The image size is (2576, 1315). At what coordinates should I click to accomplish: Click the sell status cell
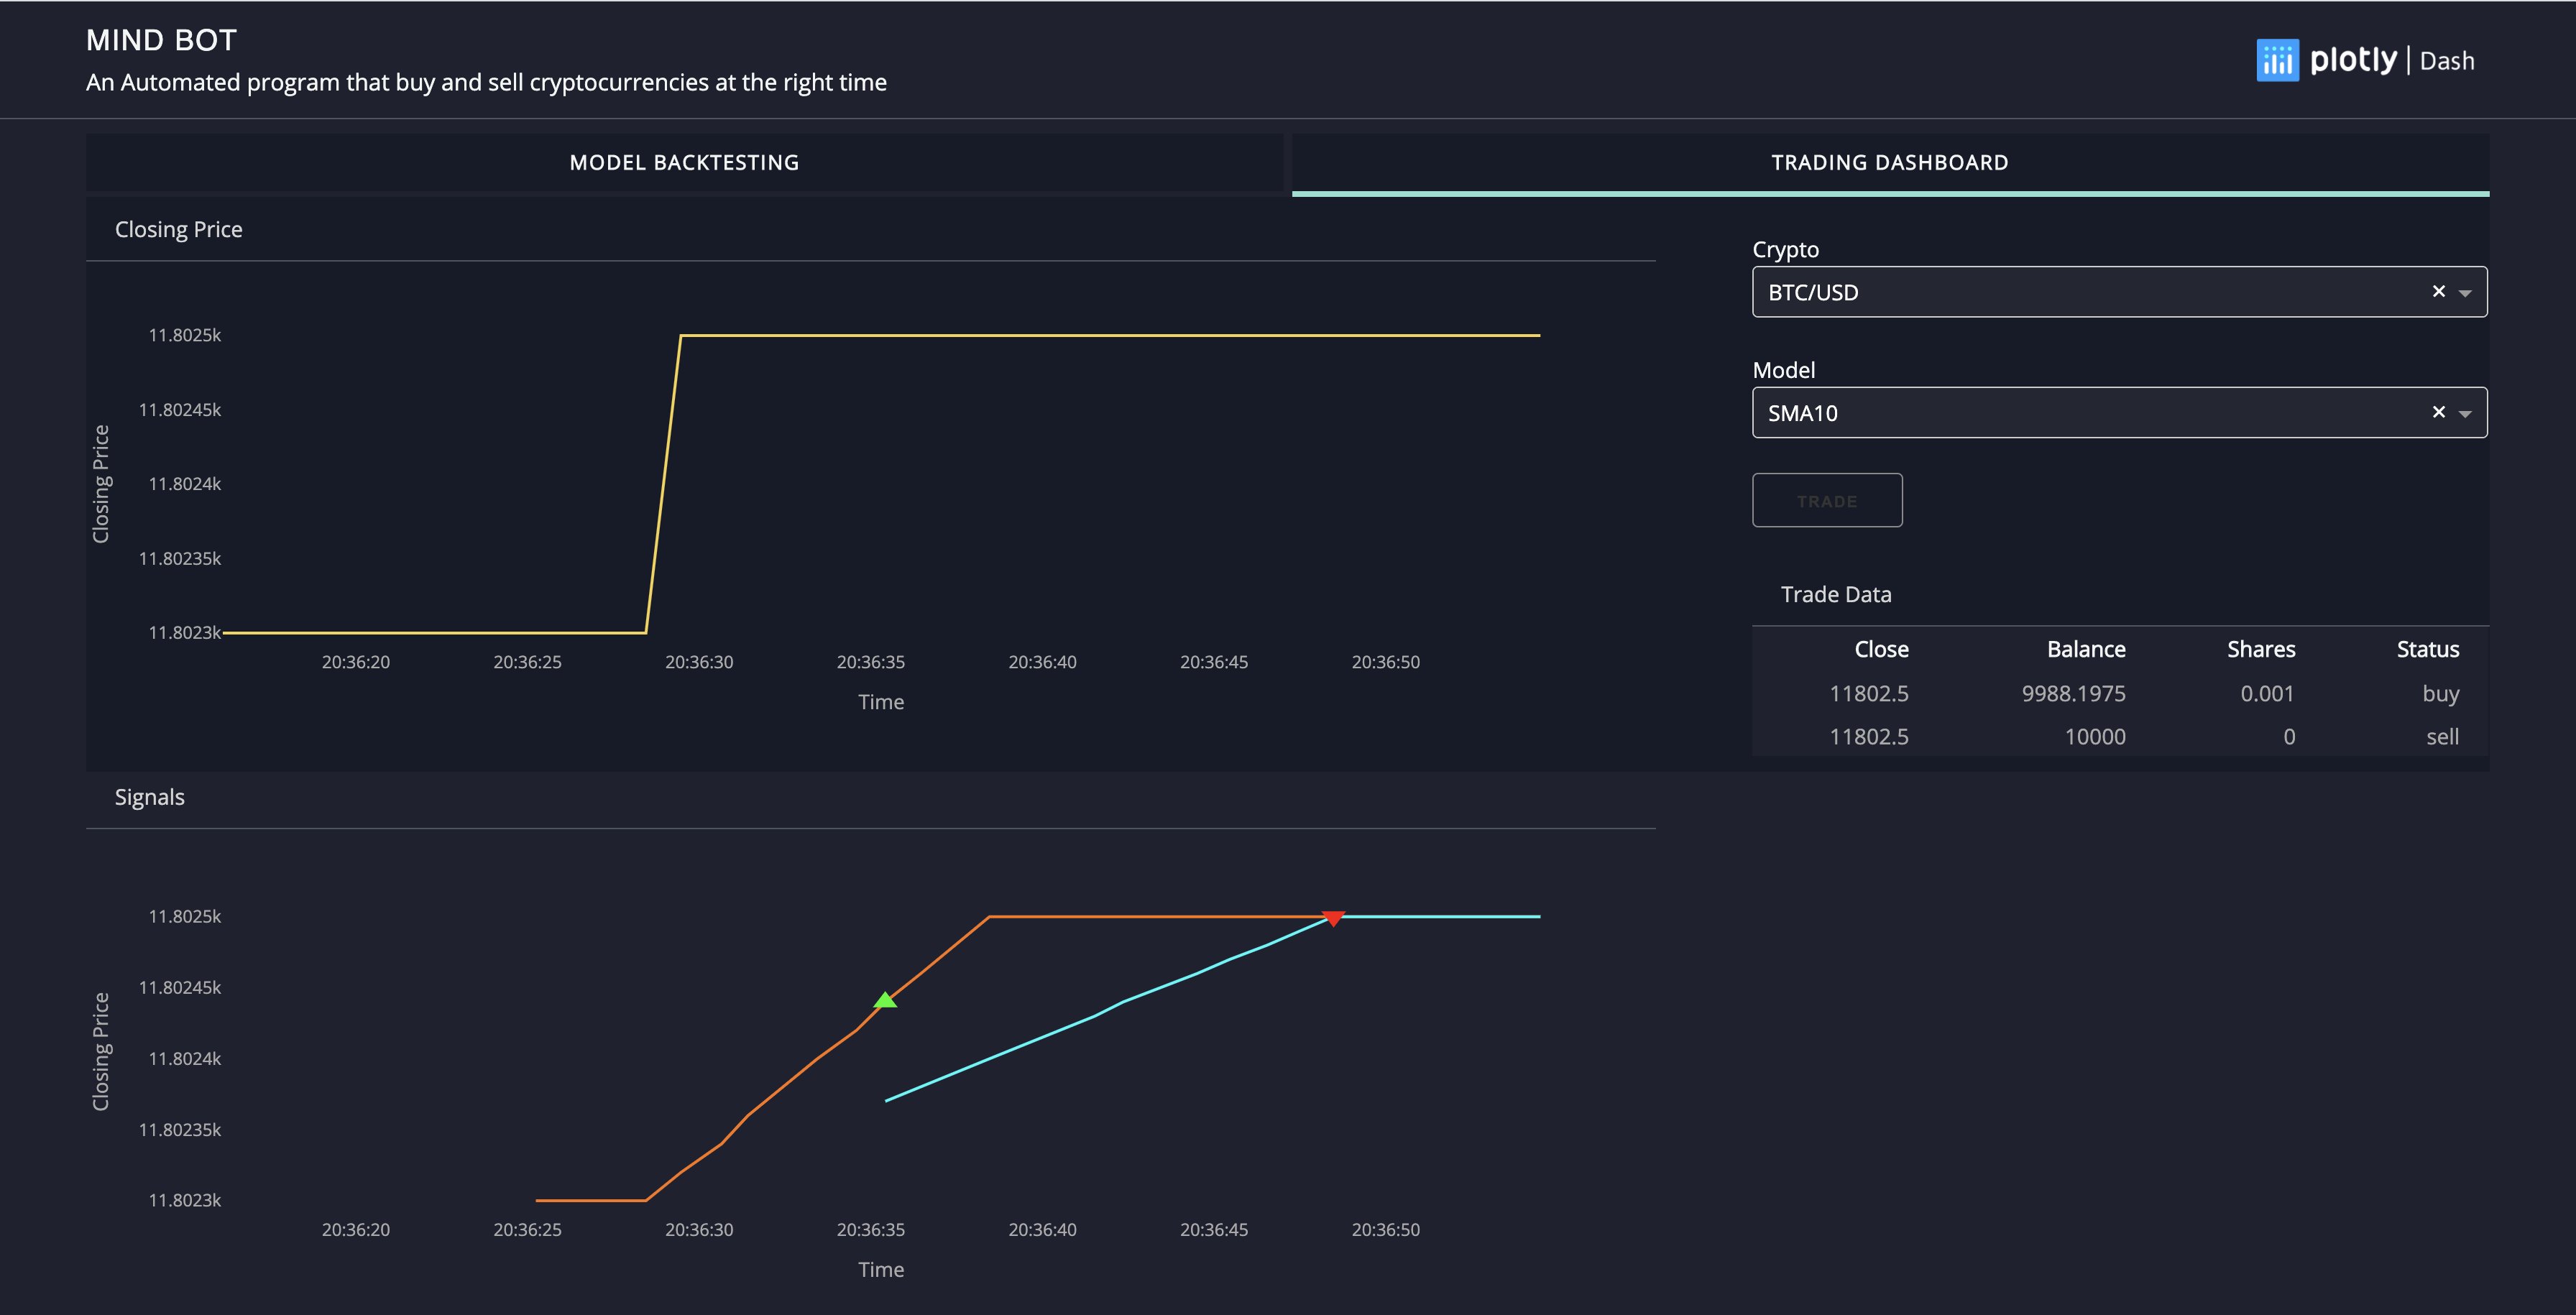(2442, 737)
